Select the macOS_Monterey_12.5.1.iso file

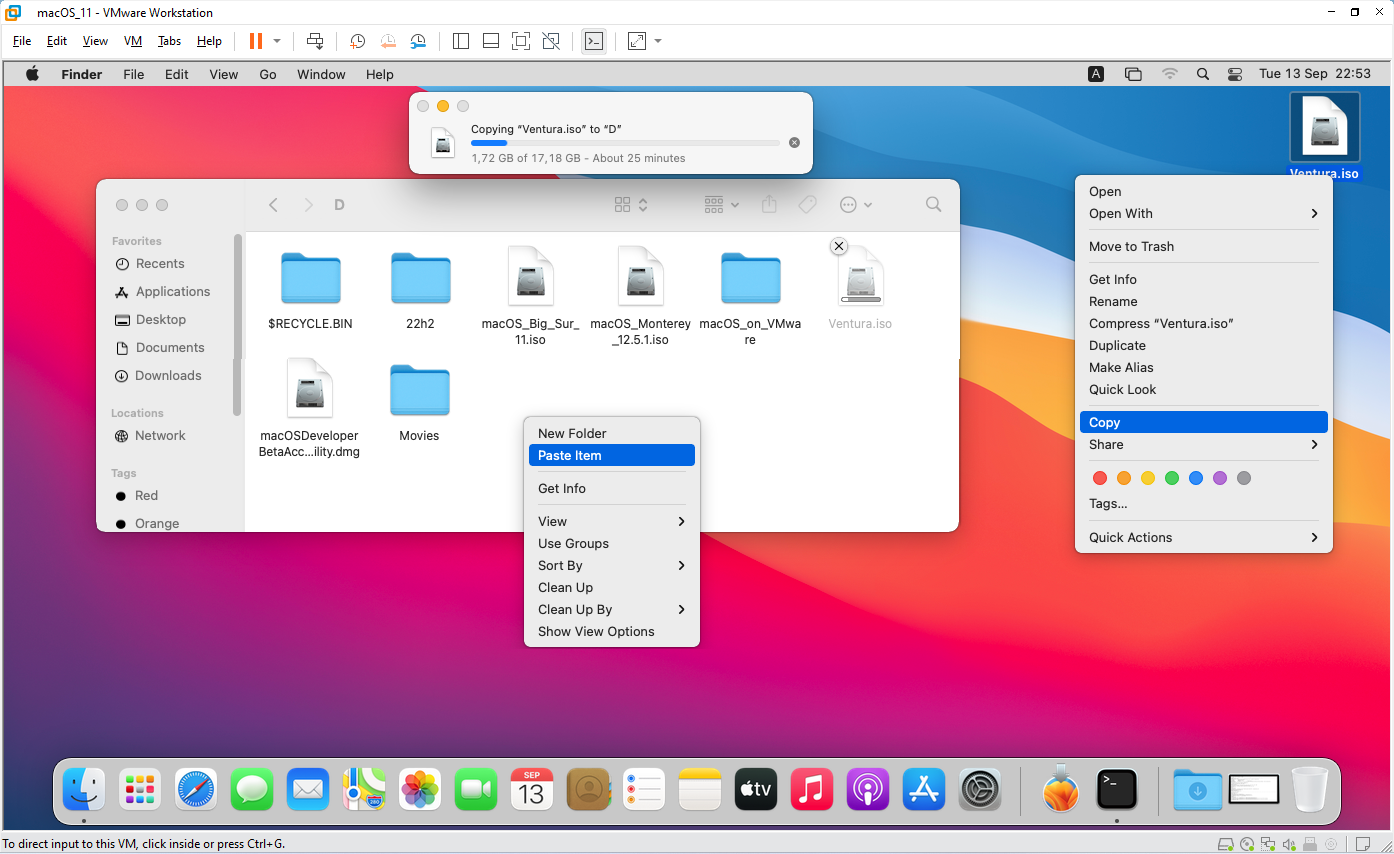(x=640, y=296)
